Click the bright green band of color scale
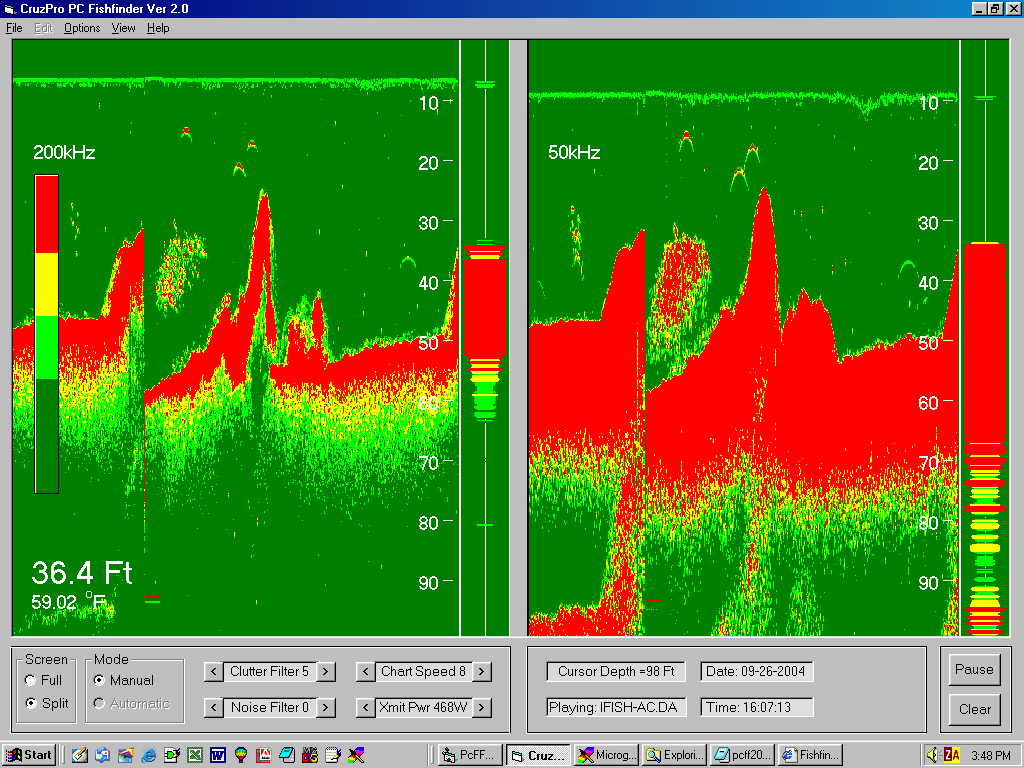 (46, 347)
